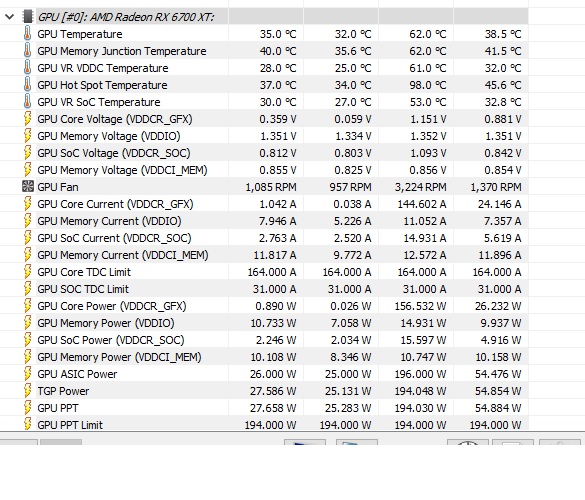This screenshot has height=500, width=585.
Task: Select the GPU Core Current (VDDCR_GFX) label
Action: [115, 204]
